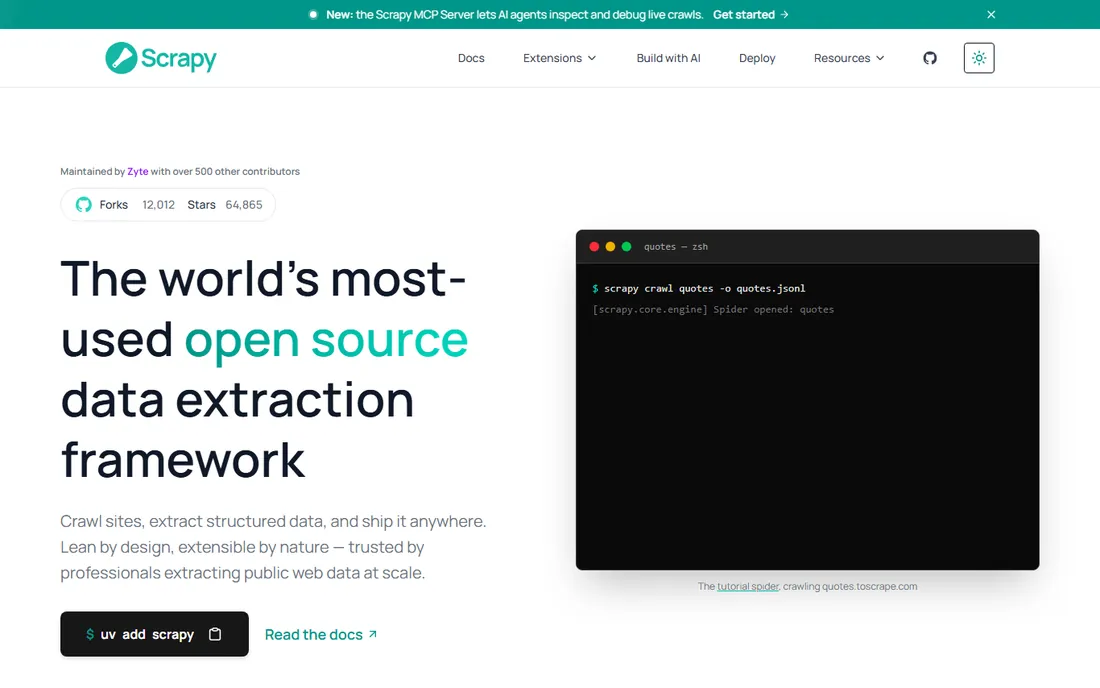Follow the Zyte maintainer link
Viewport: 1100px width, 688px height.
(138, 171)
